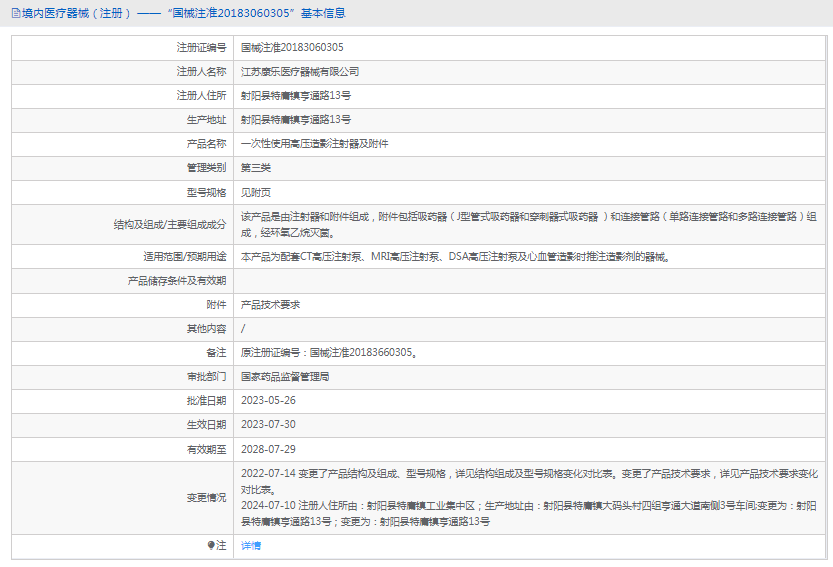Click the 生产地址 label
This screenshot has height=567, width=833.
206,120
